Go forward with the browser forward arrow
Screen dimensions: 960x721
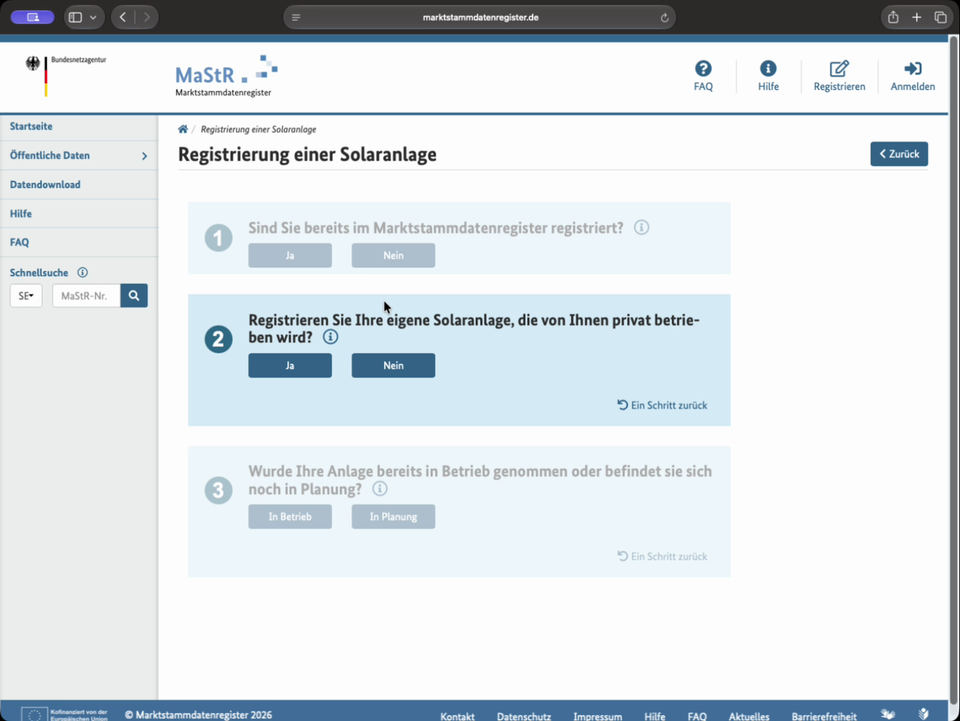coord(146,17)
